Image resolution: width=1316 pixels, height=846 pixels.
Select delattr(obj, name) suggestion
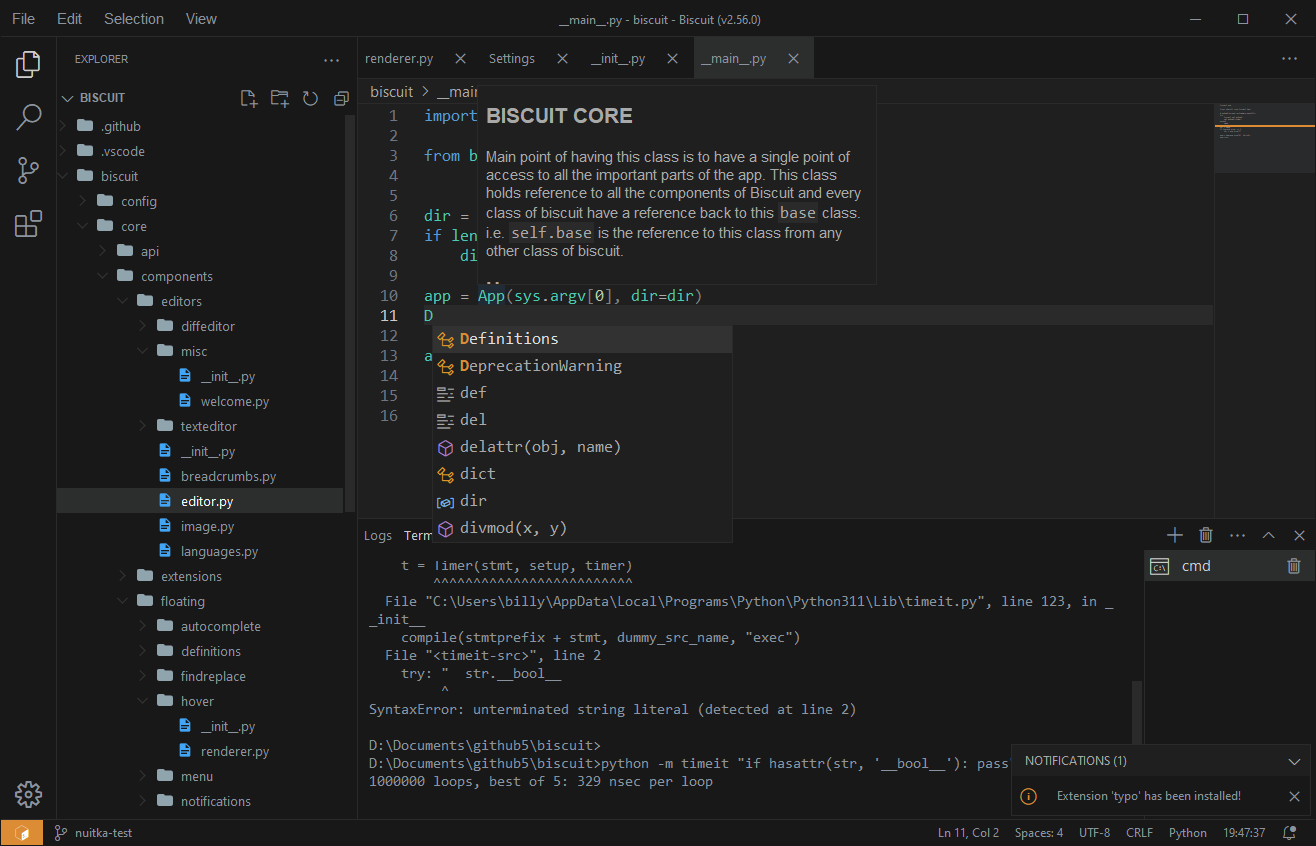coord(582,447)
